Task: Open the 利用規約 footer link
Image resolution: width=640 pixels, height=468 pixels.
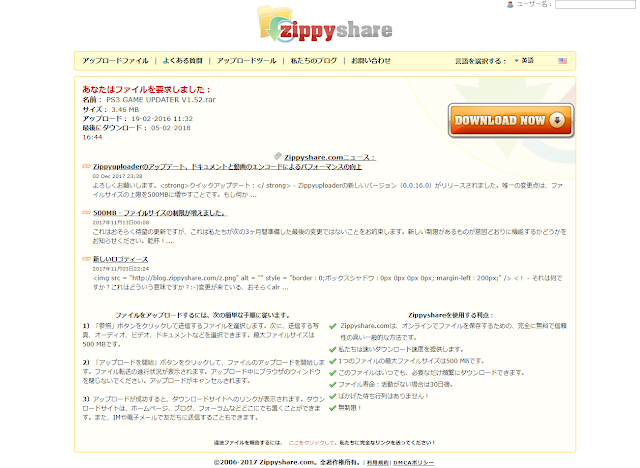Action: [x=378, y=463]
